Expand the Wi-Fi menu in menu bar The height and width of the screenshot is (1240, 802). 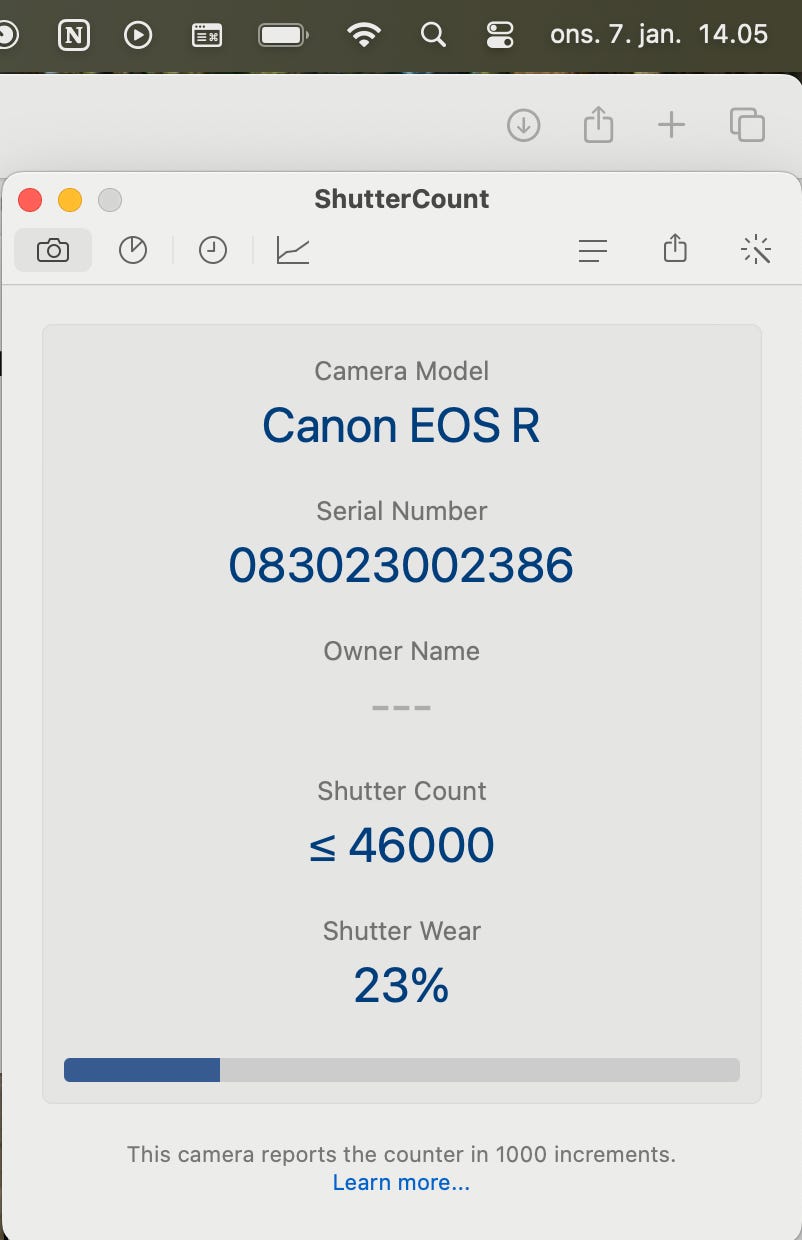tap(364, 35)
